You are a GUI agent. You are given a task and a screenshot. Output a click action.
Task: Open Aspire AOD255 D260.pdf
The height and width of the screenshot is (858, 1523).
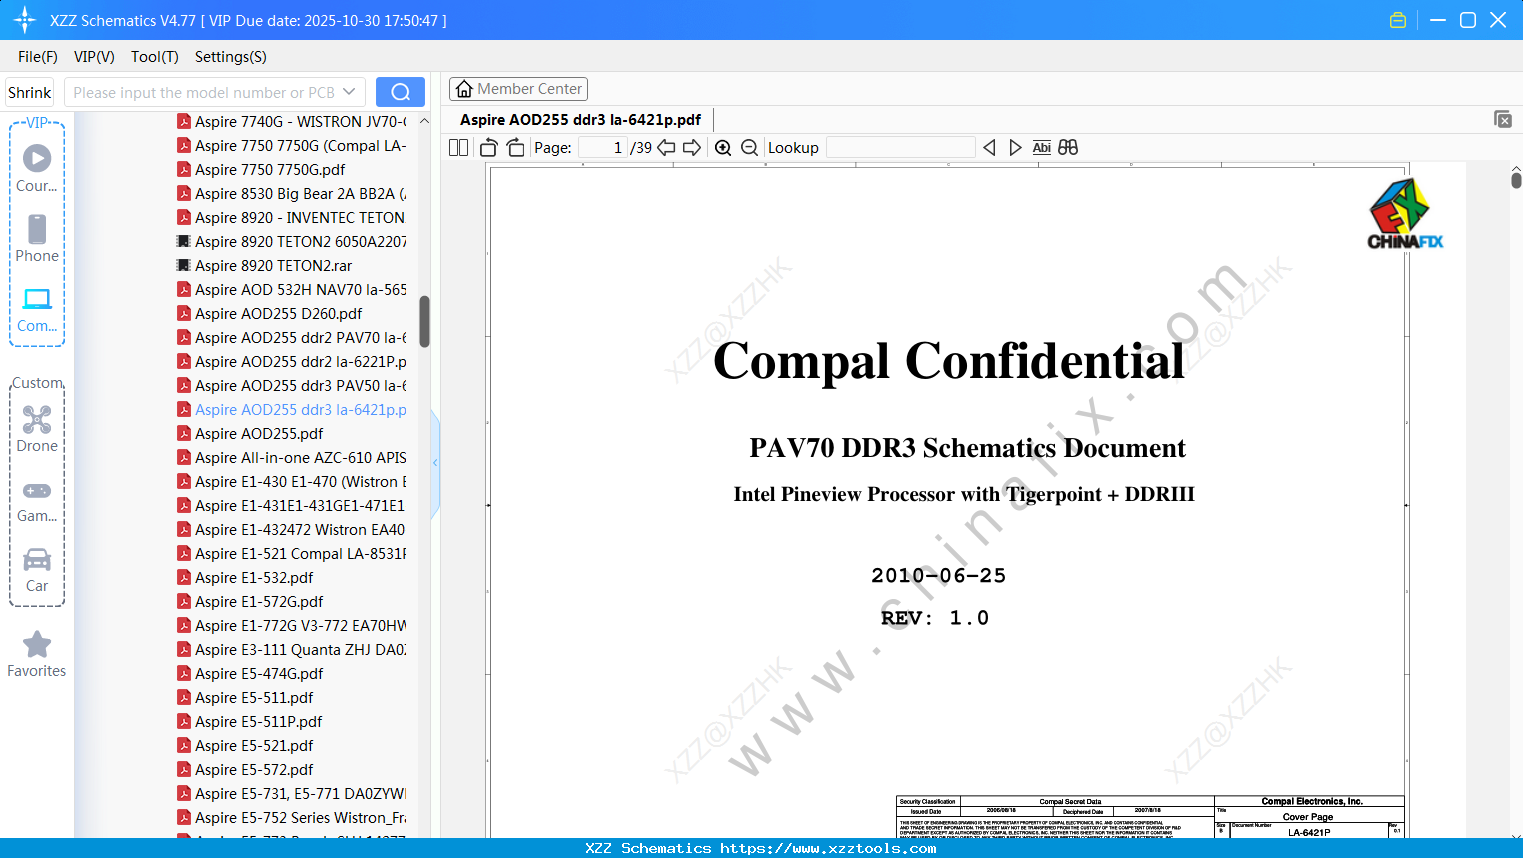tap(270, 314)
